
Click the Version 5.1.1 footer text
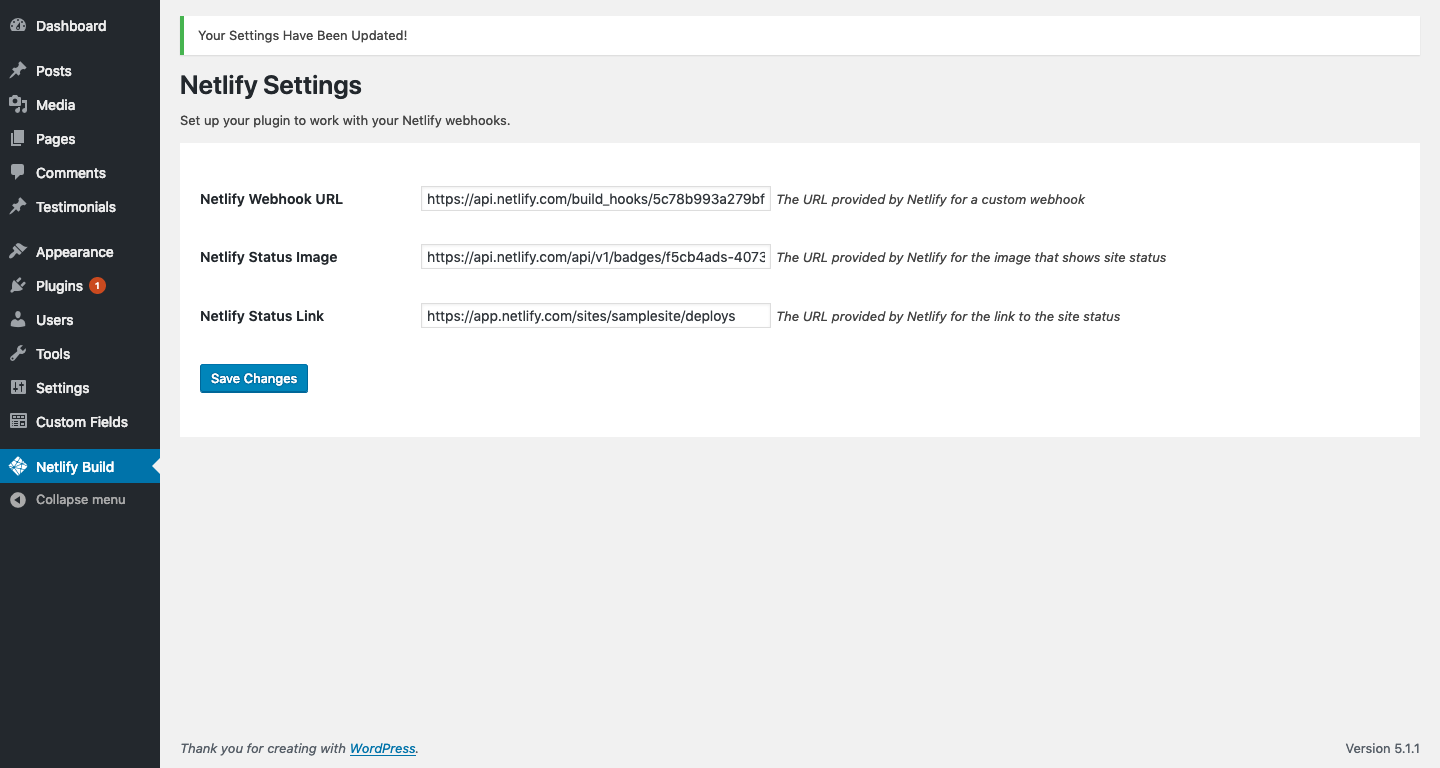coord(1383,749)
